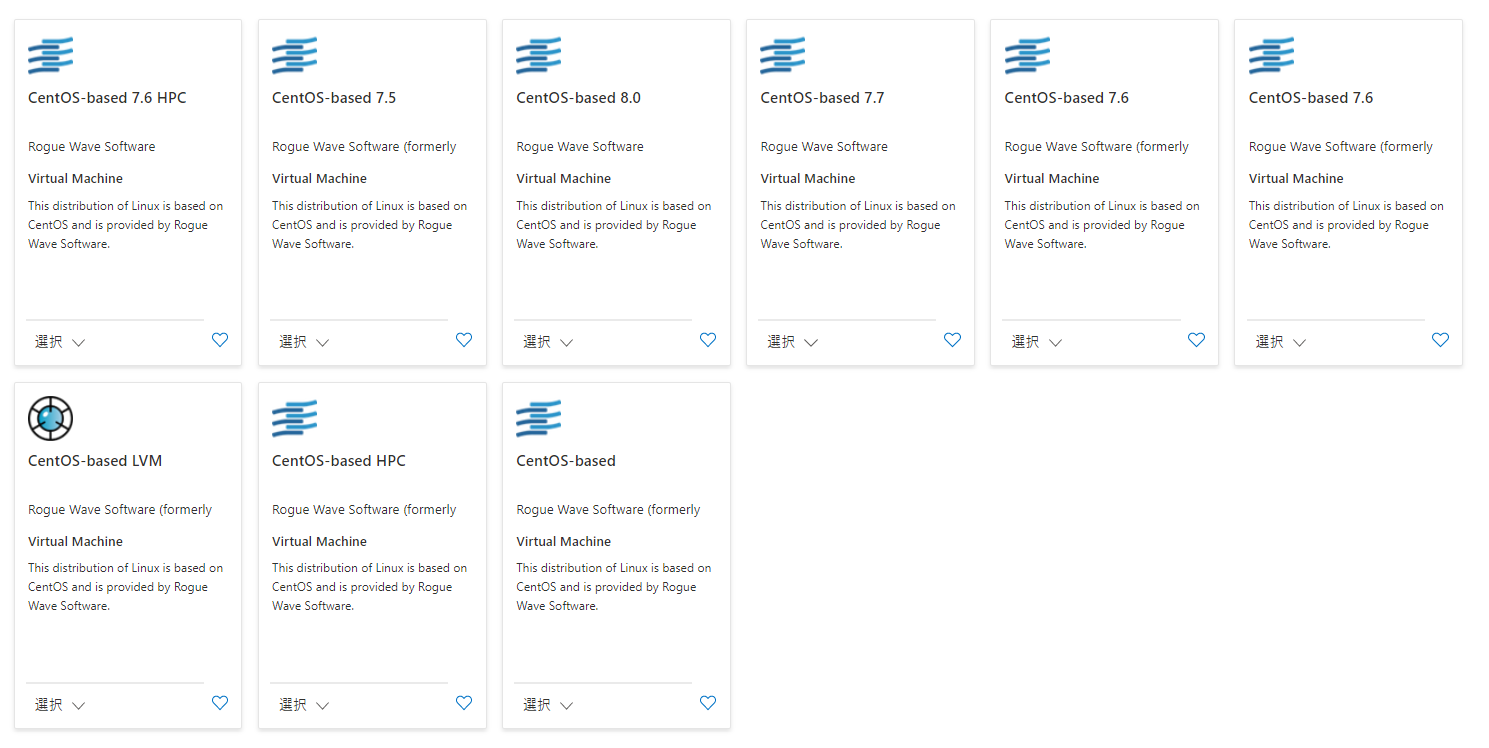1489x748 pixels.
Task: Expand the 選択 dropdown on CentOS-based 7.5
Action: 302,341
